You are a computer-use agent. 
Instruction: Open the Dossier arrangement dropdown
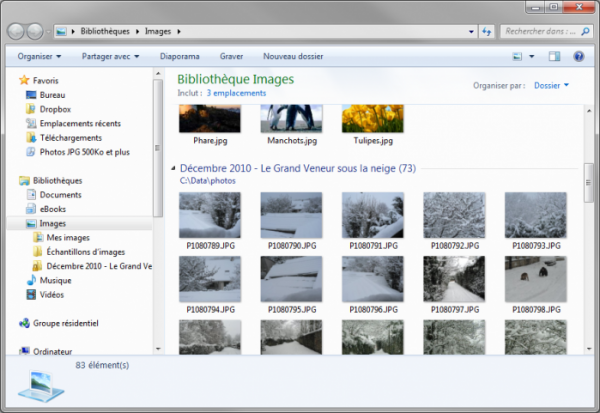coord(551,86)
